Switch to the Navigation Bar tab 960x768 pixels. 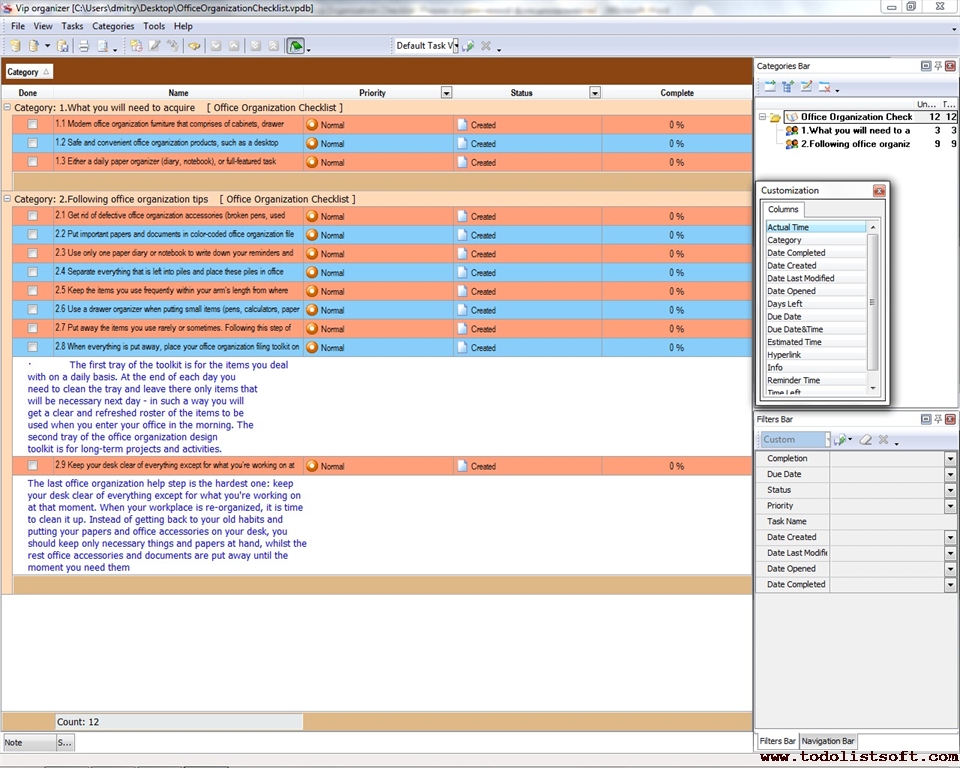(828, 741)
